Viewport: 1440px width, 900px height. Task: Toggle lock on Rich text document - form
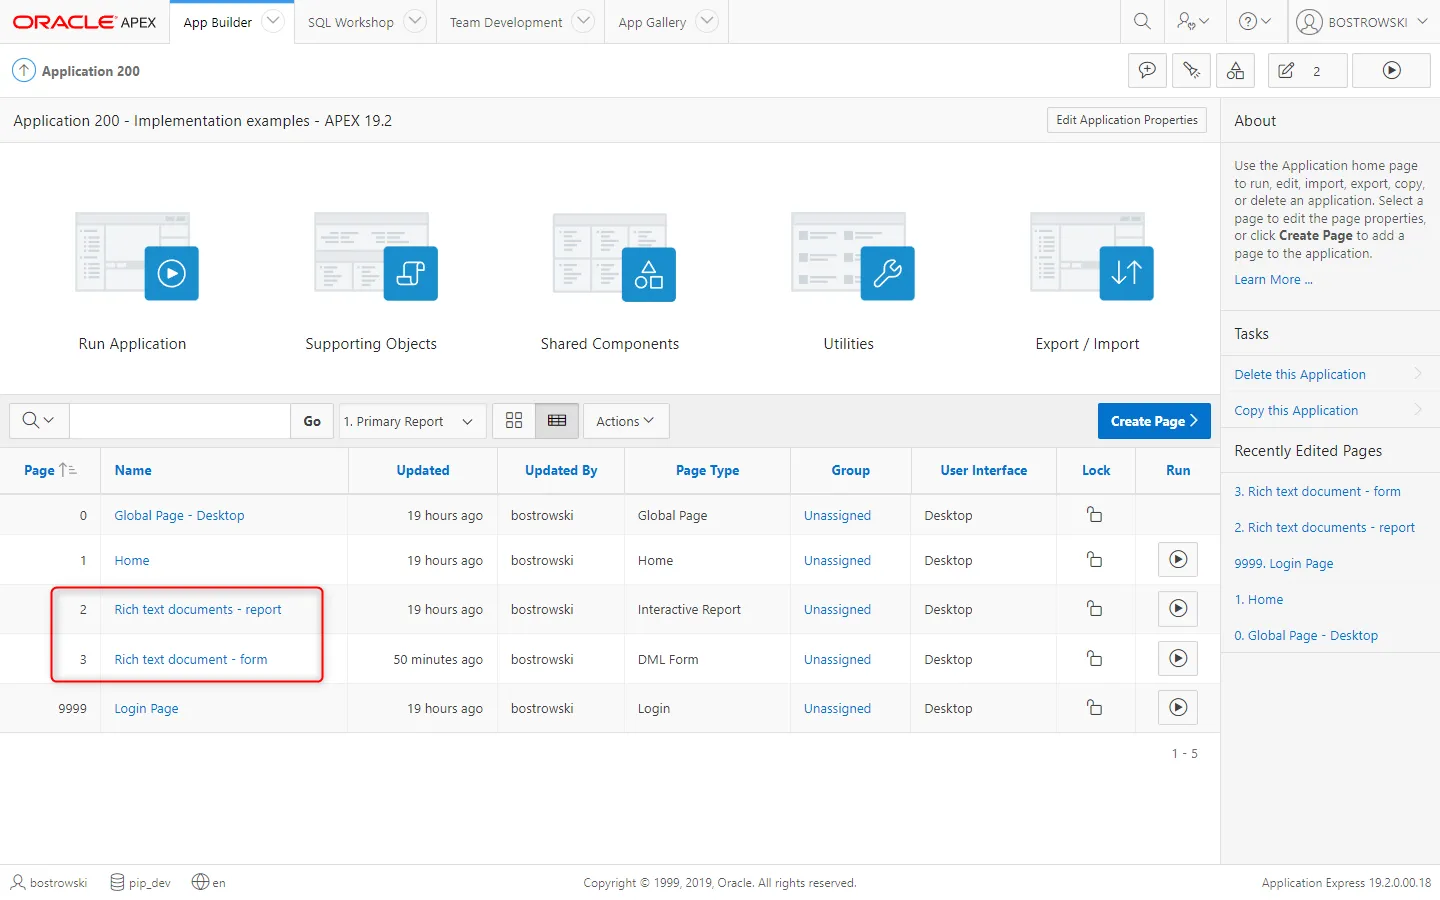click(x=1095, y=659)
